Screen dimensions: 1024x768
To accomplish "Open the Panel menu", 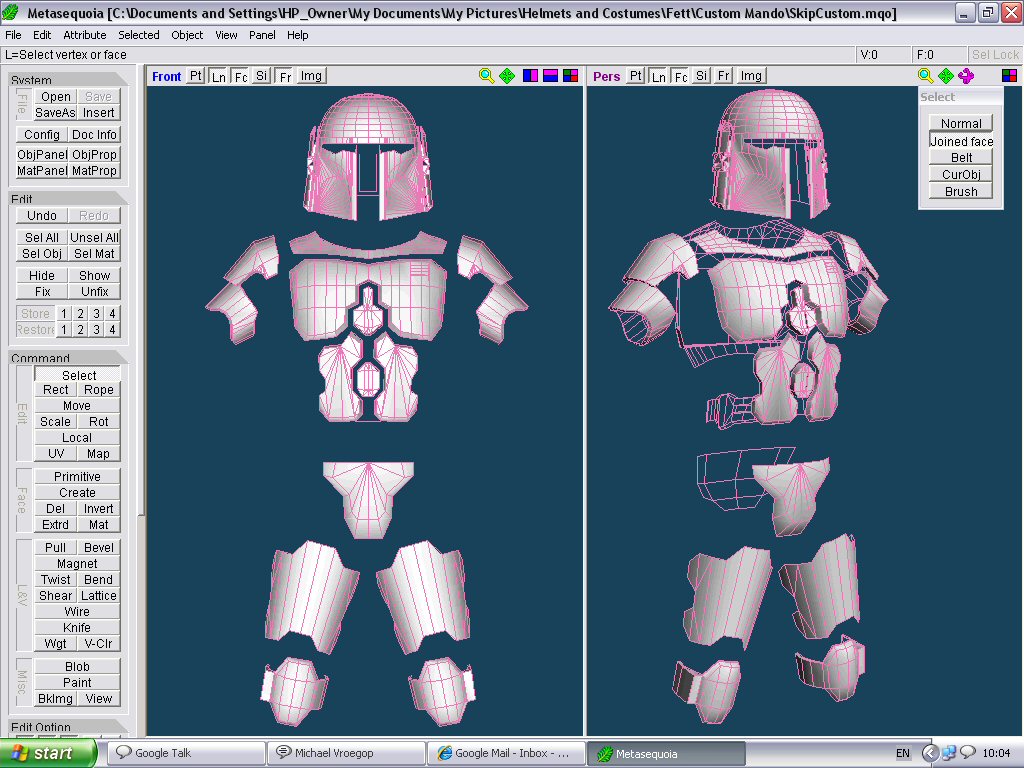I will point(262,35).
